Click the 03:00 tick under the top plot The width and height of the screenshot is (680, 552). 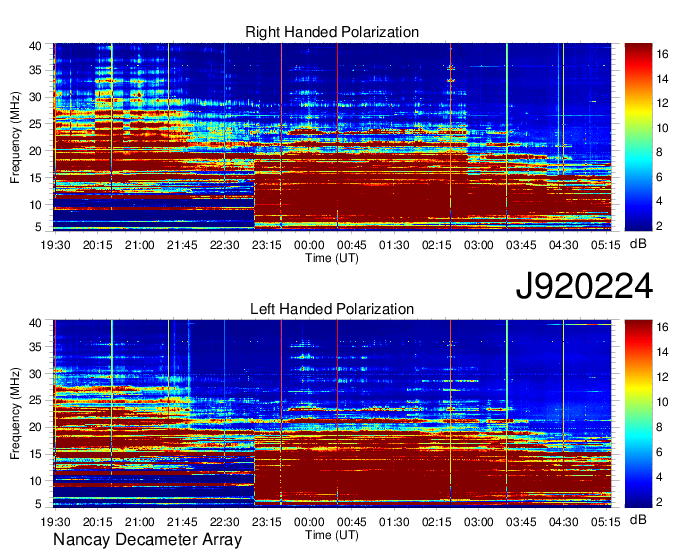(478, 245)
